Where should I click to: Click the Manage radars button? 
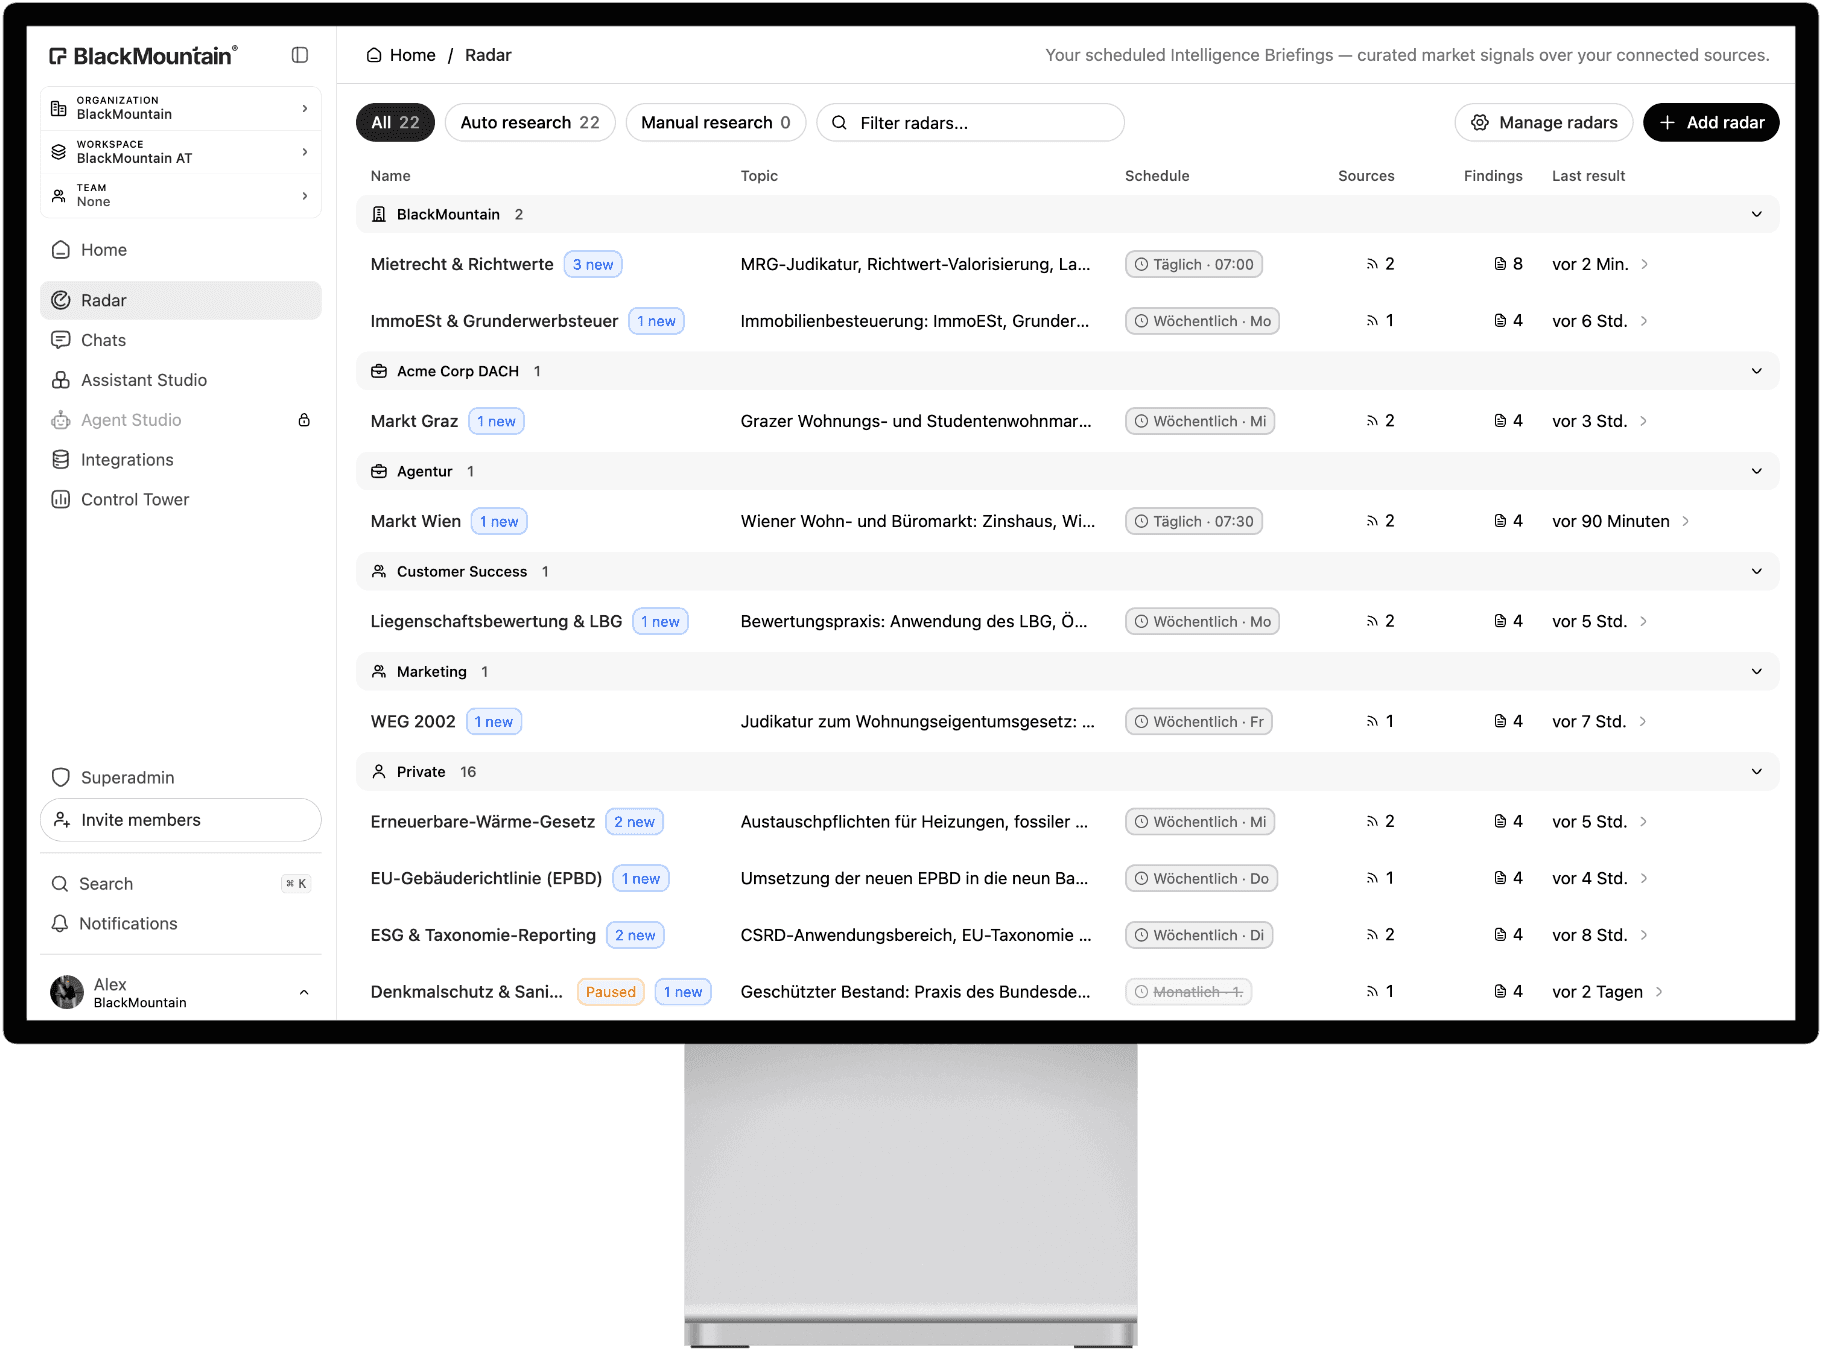1544,122
